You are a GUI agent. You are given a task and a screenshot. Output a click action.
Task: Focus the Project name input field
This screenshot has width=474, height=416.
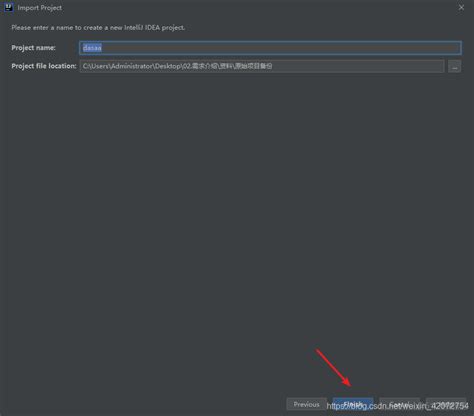[270, 48]
